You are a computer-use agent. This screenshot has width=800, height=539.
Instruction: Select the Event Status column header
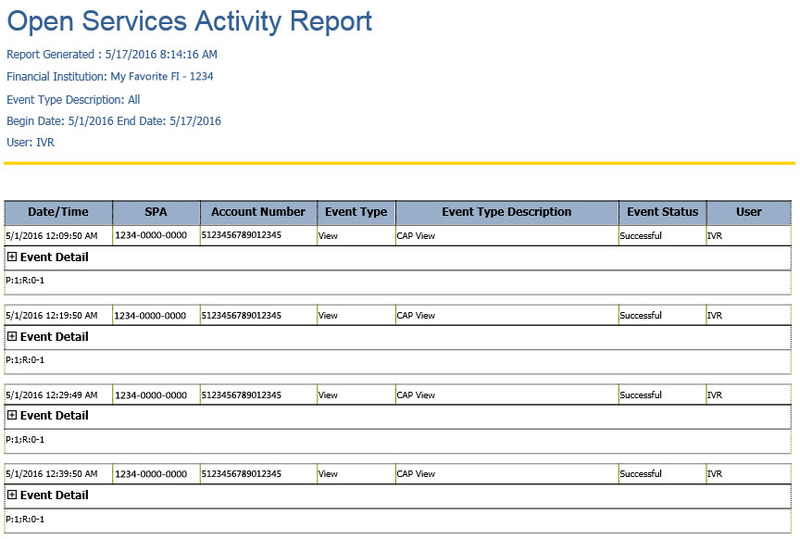tap(662, 212)
